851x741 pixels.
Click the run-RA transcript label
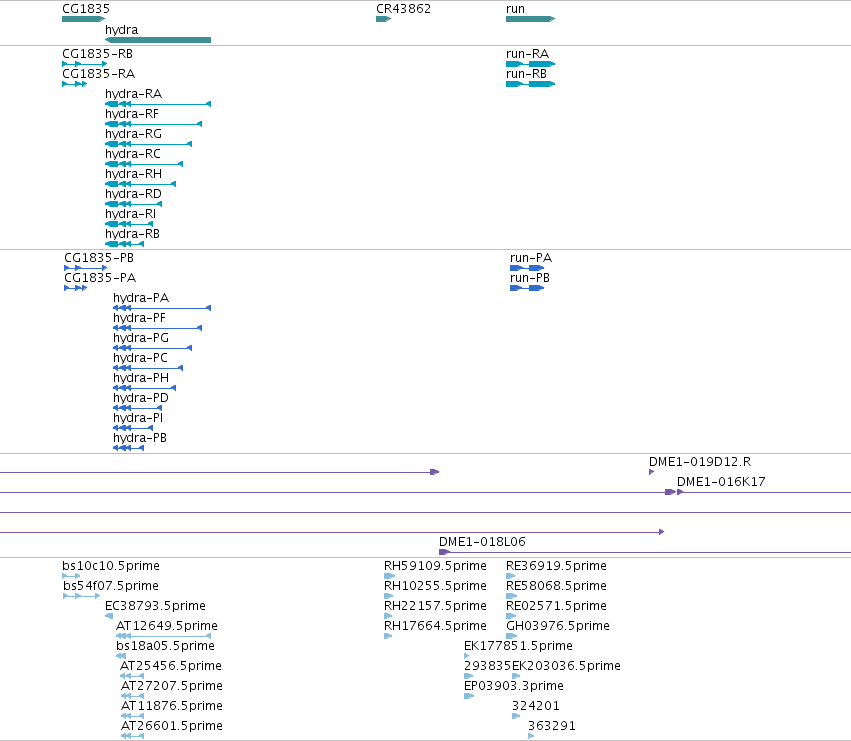pos(527,54)
